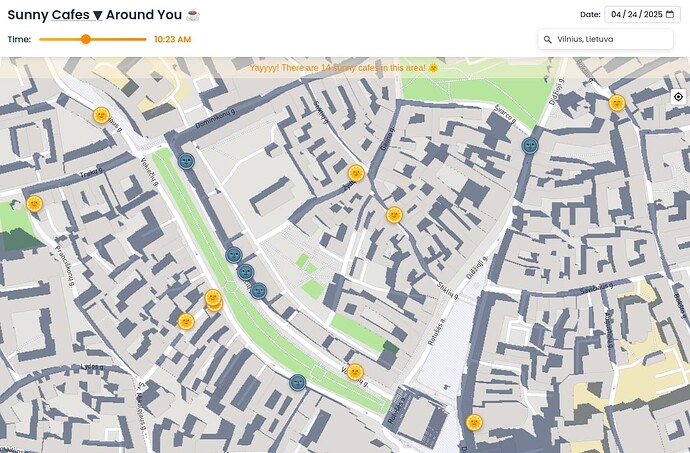Image resolution: width=690 pixels, height=453 pixels.
Task: Click the sun marker on the Vokiečių g. label at the boulevard's southeast end
Action: click(355, 372)
